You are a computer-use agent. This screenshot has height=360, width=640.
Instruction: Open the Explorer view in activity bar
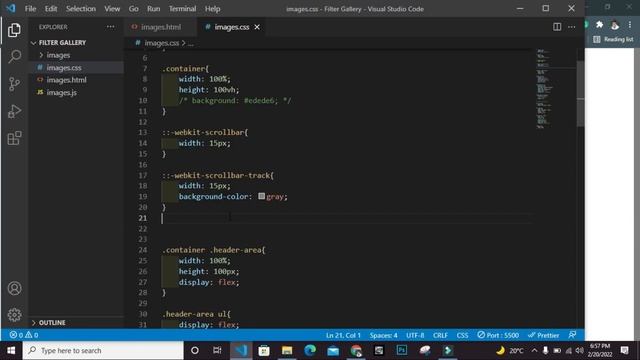(x=14, y=30)
